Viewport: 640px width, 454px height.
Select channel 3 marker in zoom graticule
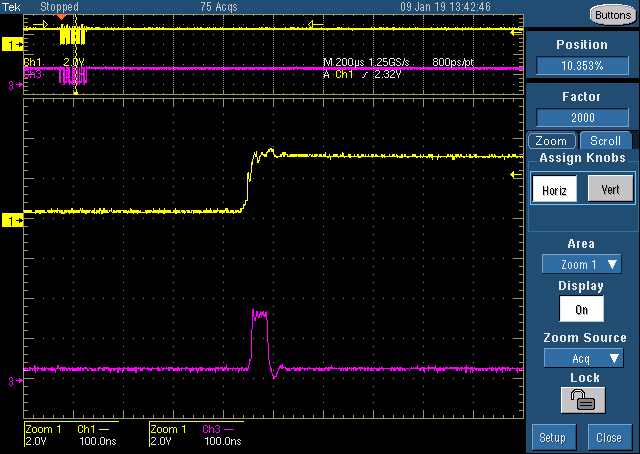click(15, 381)
